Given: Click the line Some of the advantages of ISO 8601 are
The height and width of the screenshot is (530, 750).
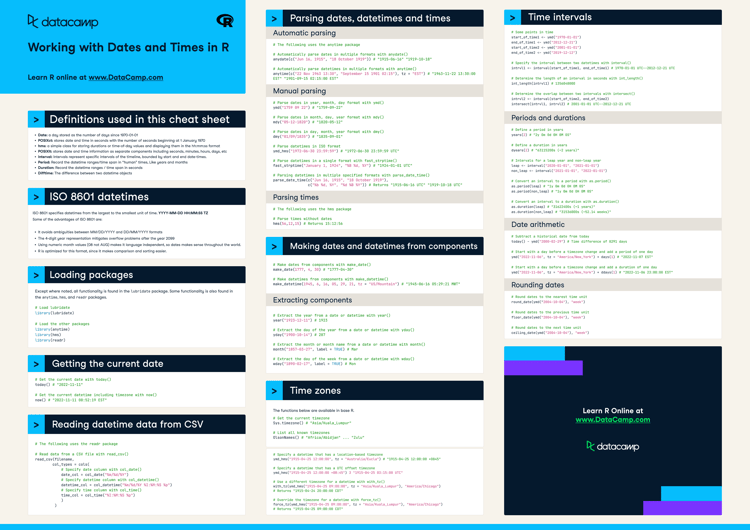Looking at the screenshot, I should 67,220.
